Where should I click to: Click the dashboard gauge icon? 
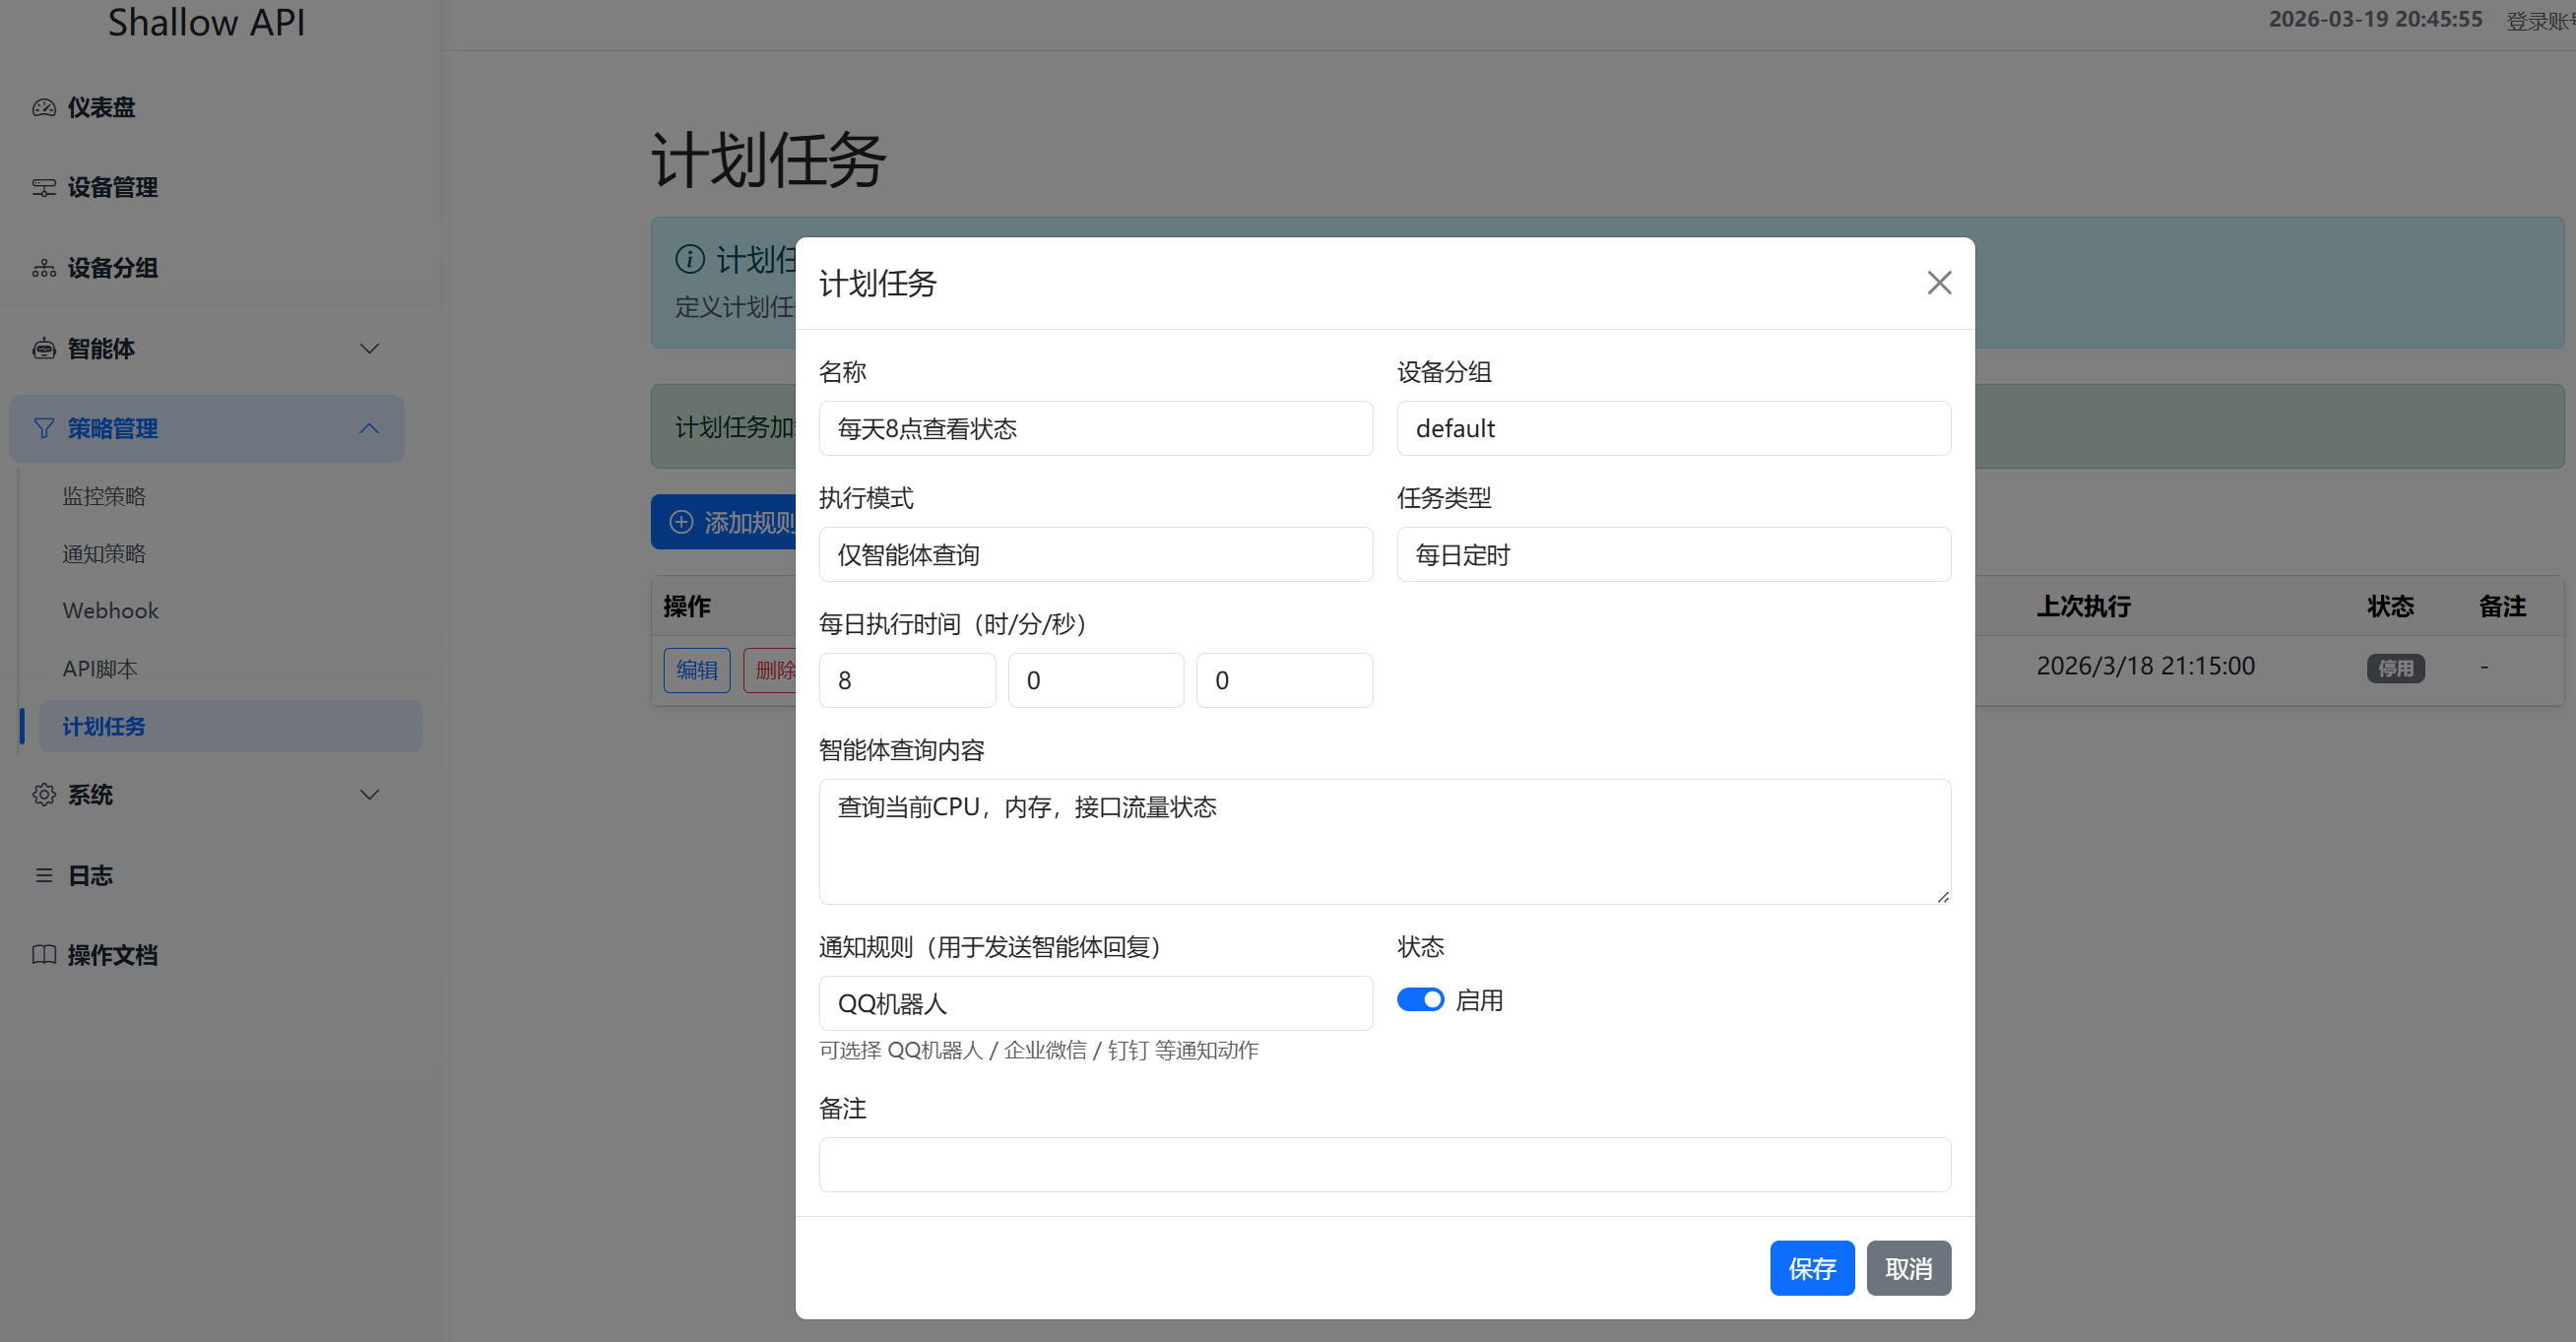[44, 107]
